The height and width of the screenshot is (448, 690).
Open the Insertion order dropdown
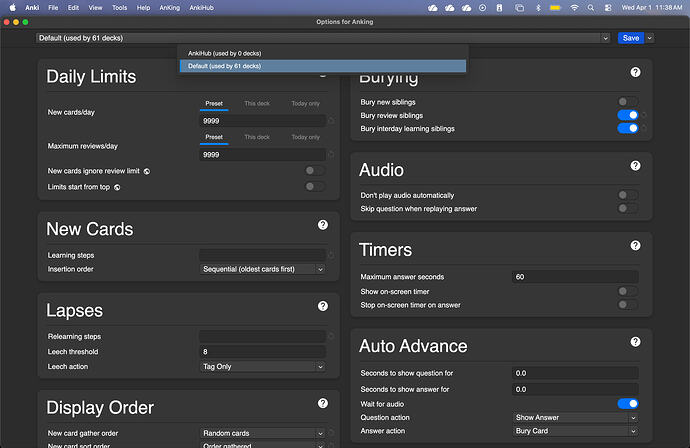(x=263, y=269)
